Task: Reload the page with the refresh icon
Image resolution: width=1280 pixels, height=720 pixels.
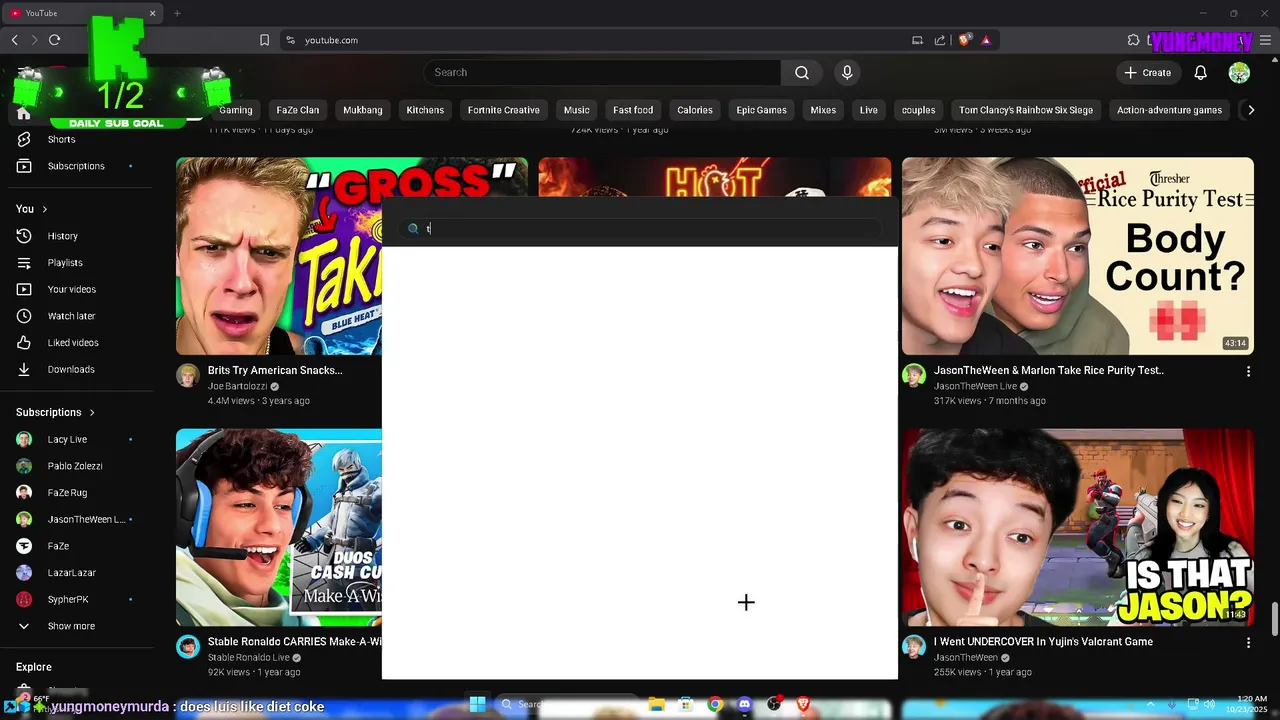Action: pyautogui.click(x=54, y=40)
